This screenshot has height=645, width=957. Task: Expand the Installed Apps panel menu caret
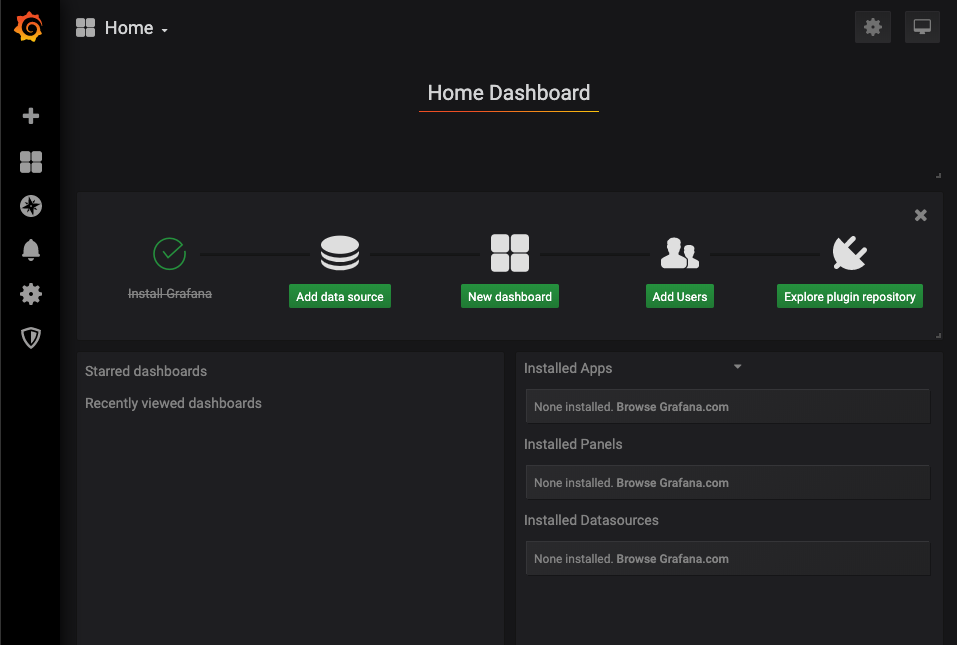coord(737,367)
